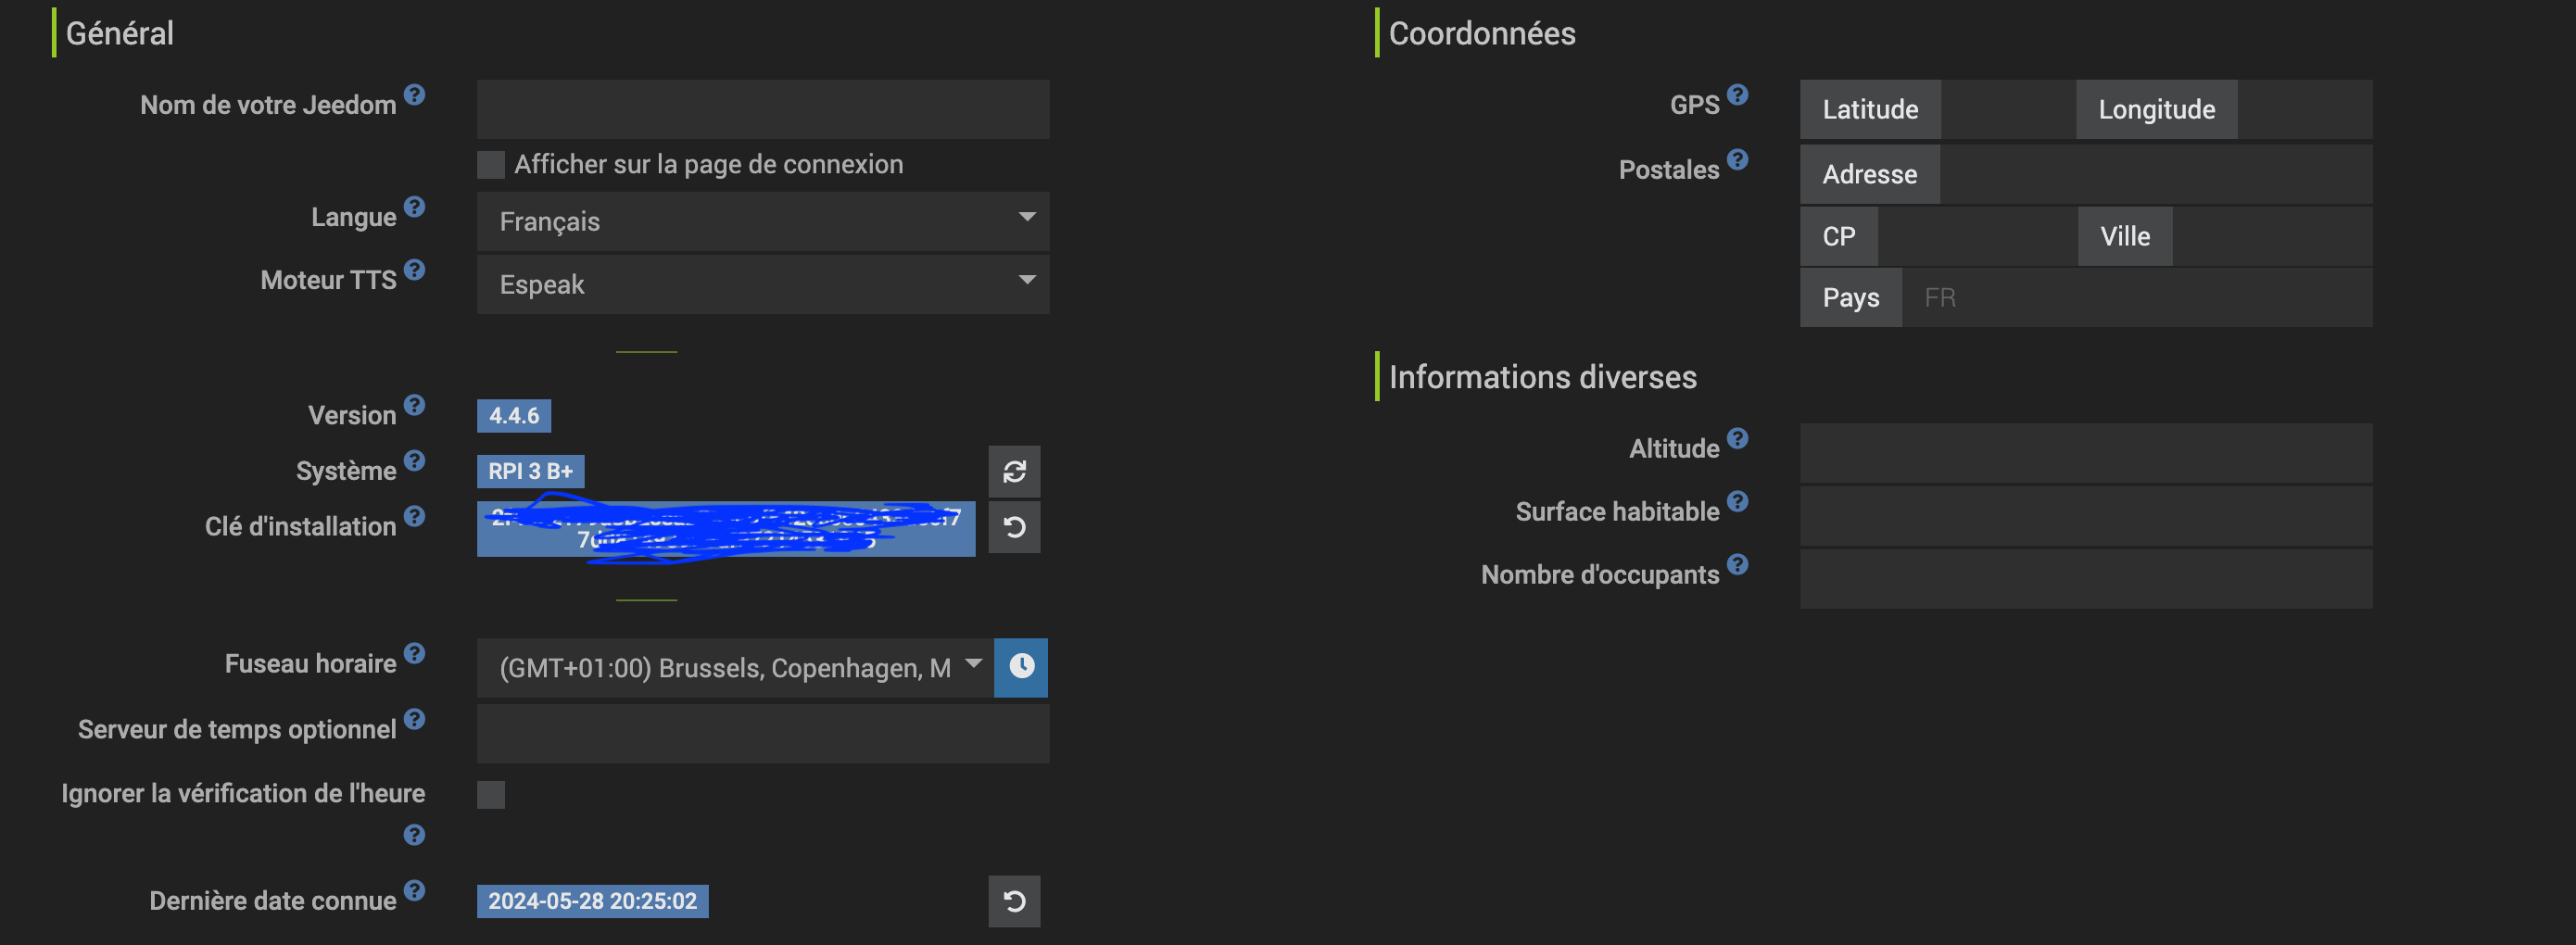Image resolution: width=2576 pixels, height=945 pixels.
Task: Expand the Moteur TTS dropdown showing Espeak
Action: pyautogui.click(x=762, y=284)
